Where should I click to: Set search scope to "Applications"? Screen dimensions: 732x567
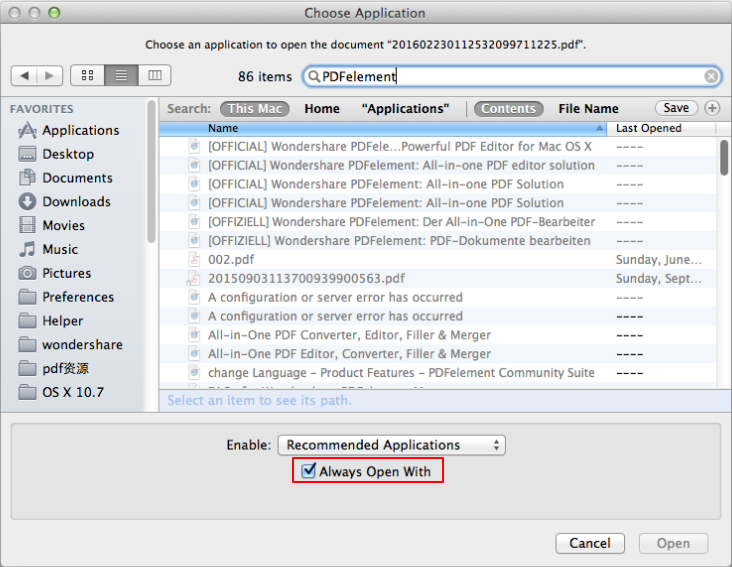(405, 108)
